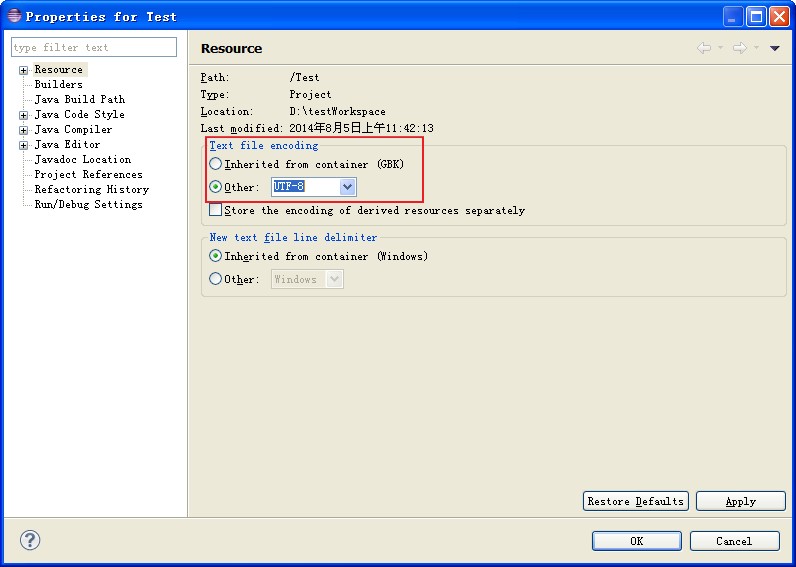796x567 pixels.
Task: Open the view menu triangle icon
Action: 775,48
